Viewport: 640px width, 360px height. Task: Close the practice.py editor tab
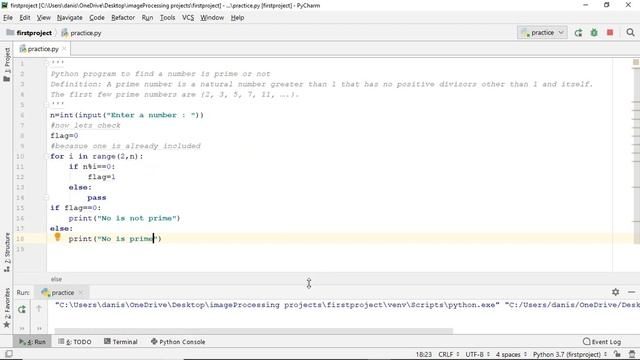[x=64, y=49]
